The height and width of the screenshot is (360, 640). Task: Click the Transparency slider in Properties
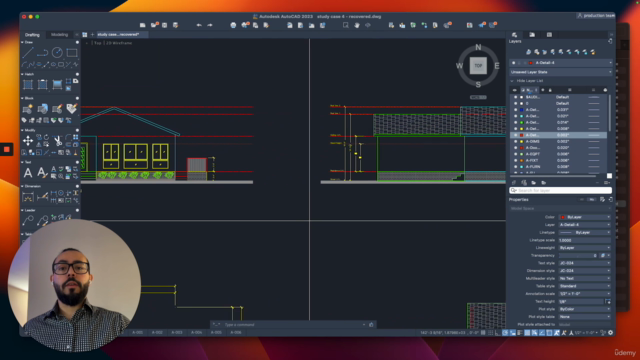point(578,256)
